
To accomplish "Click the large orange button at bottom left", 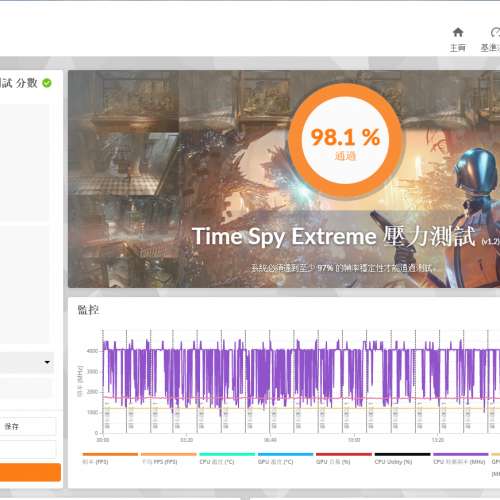I will coord(30,472).
